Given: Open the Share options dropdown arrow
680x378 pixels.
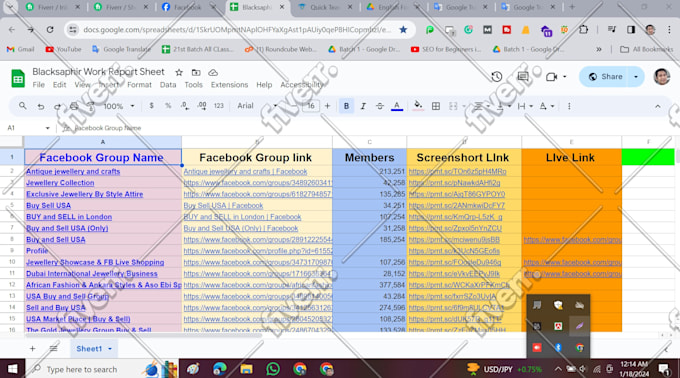Looking at the screenshot, I should click(636, 77).
